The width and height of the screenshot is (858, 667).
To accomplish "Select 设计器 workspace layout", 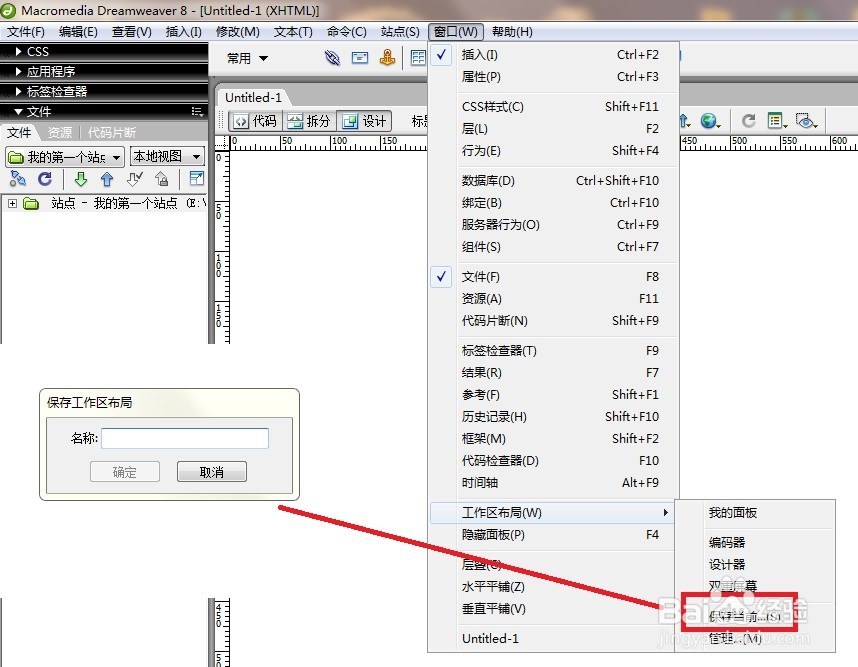I will click(x=755, y=564).
